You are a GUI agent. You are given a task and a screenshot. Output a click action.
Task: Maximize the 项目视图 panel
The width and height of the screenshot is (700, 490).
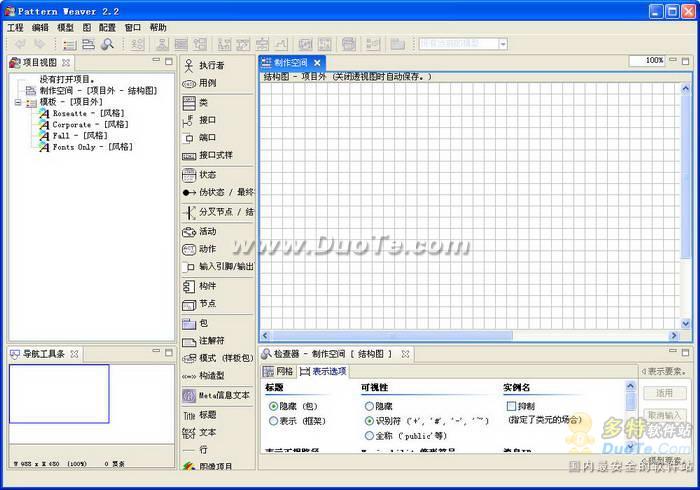tap(169, 61)
